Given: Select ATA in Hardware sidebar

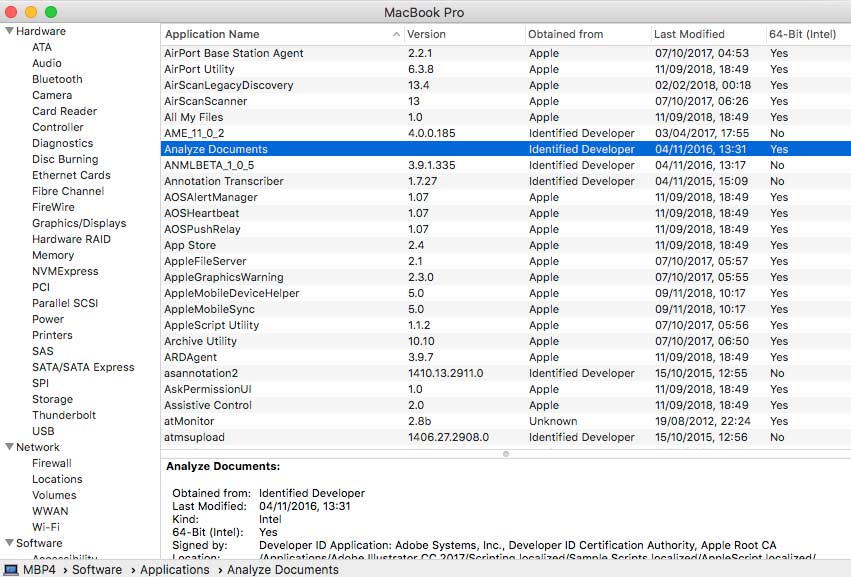Looking at the screenshot, I should (x=42, y=47).
